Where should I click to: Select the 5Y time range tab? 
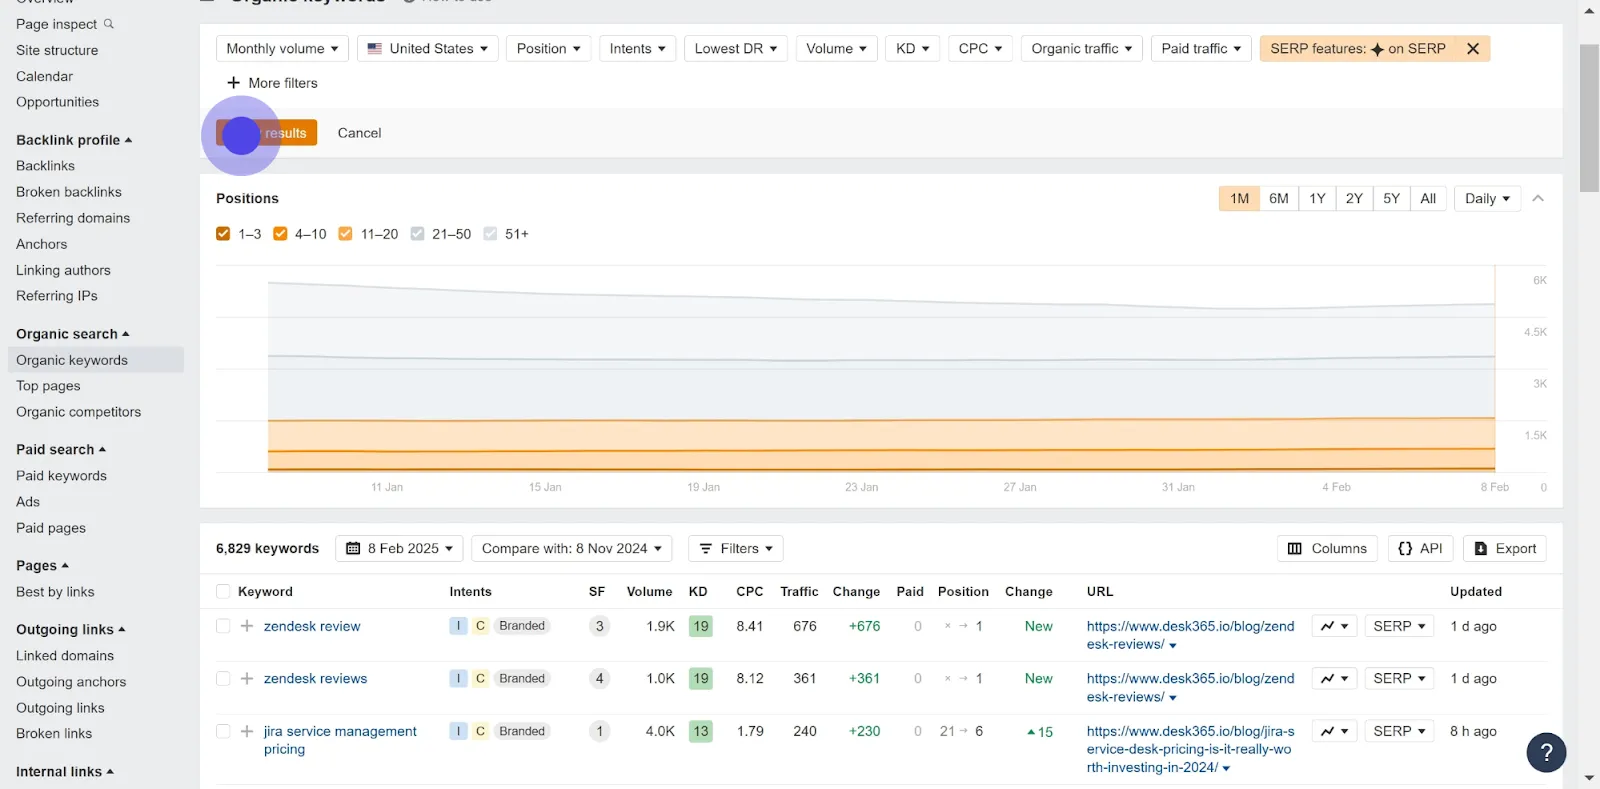[1391, 198]
